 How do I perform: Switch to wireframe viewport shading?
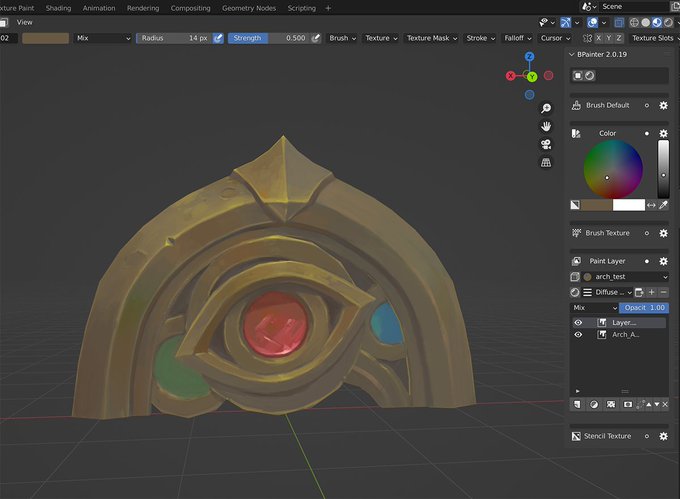click(x=634, y=23)
